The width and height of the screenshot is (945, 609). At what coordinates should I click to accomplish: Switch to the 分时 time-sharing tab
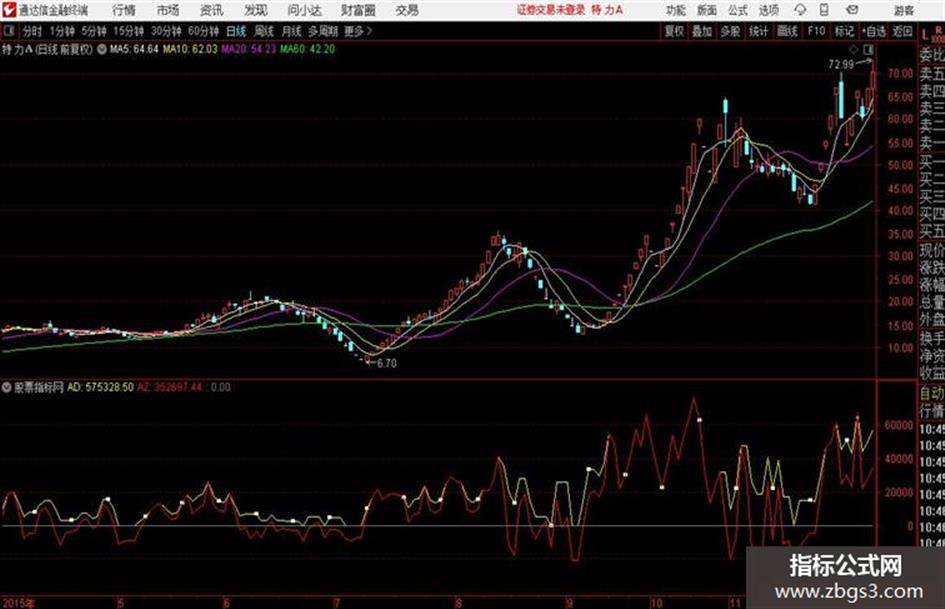tap(32, 31)
